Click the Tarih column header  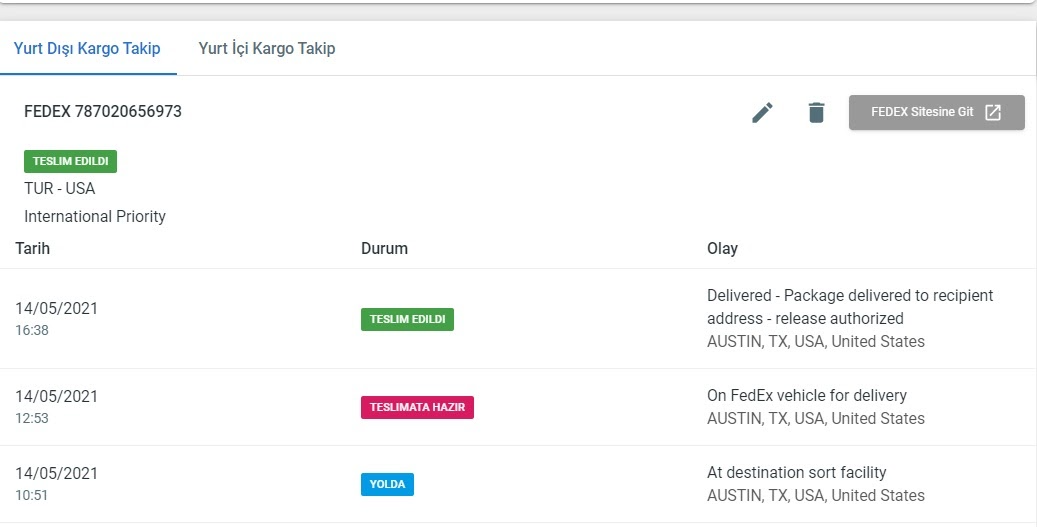click(x=32, y=249)
